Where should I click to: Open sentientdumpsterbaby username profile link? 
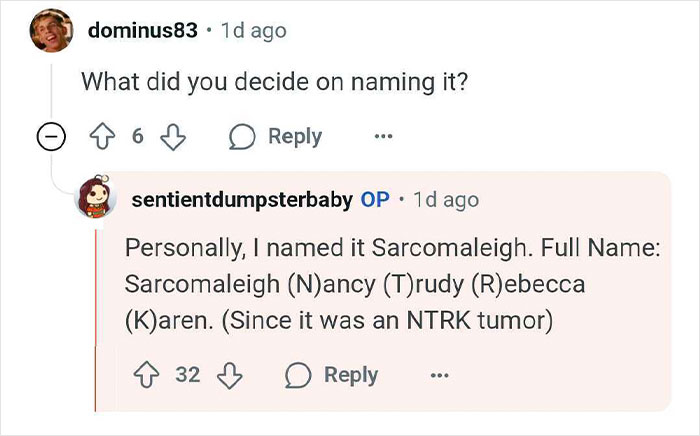point(241,200)
